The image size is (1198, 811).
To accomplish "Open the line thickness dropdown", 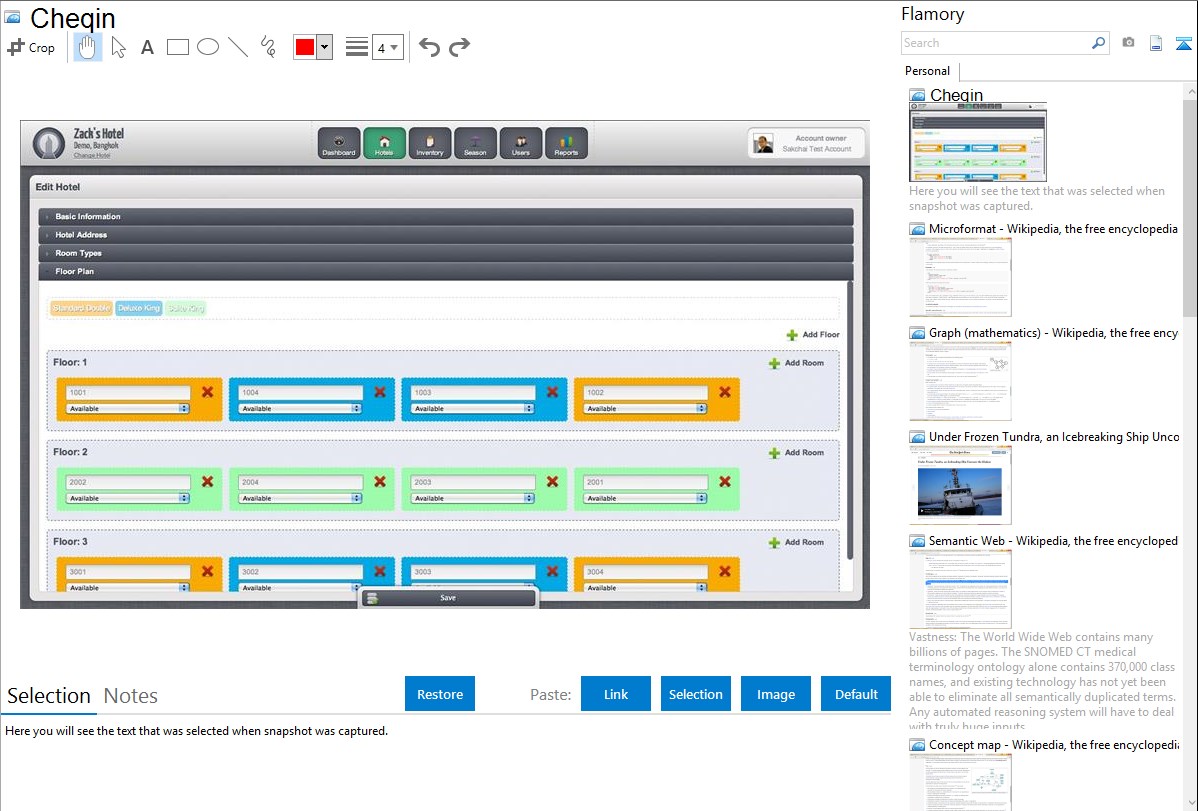I will point(387,47).
